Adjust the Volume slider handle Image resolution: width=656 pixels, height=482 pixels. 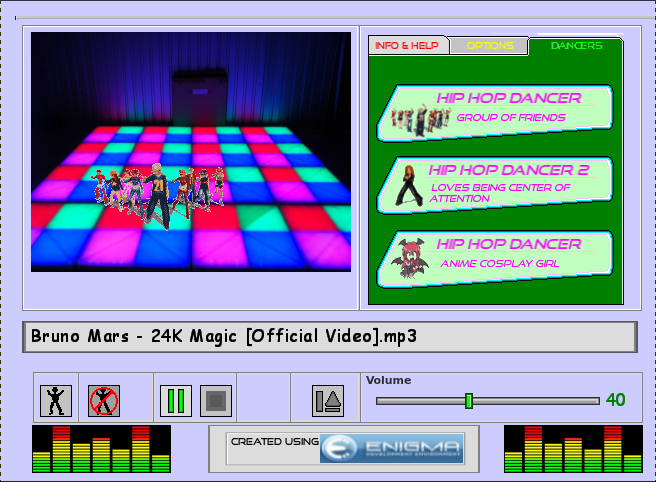[x=469, y=401]
